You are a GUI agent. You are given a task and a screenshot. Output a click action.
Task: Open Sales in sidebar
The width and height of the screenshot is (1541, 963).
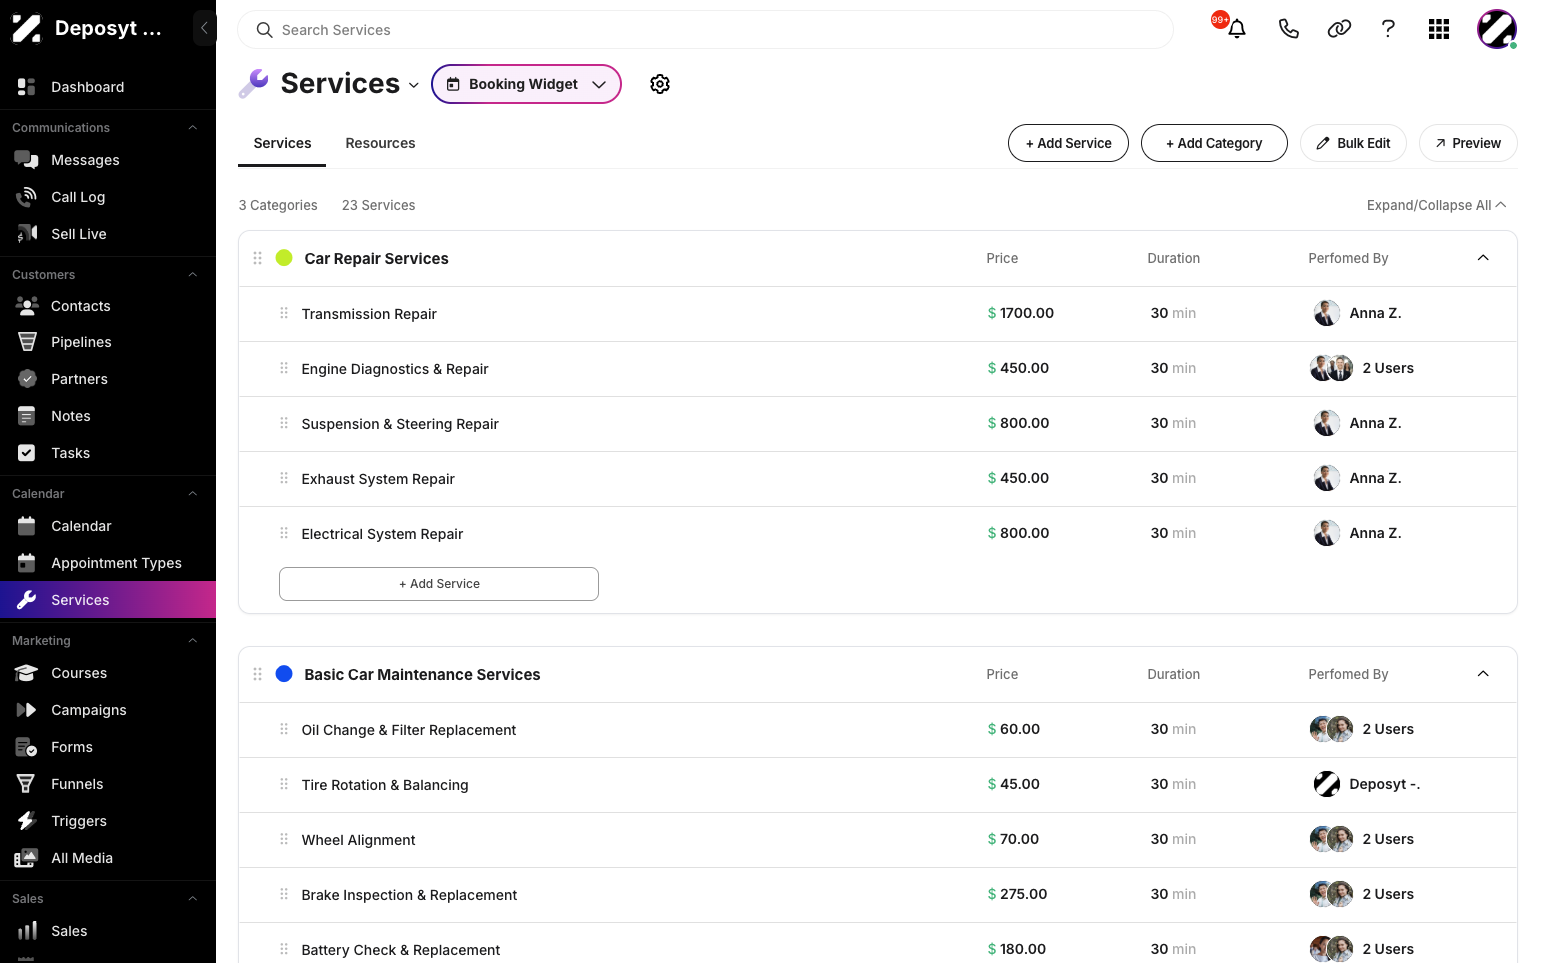tap(108, 931)
